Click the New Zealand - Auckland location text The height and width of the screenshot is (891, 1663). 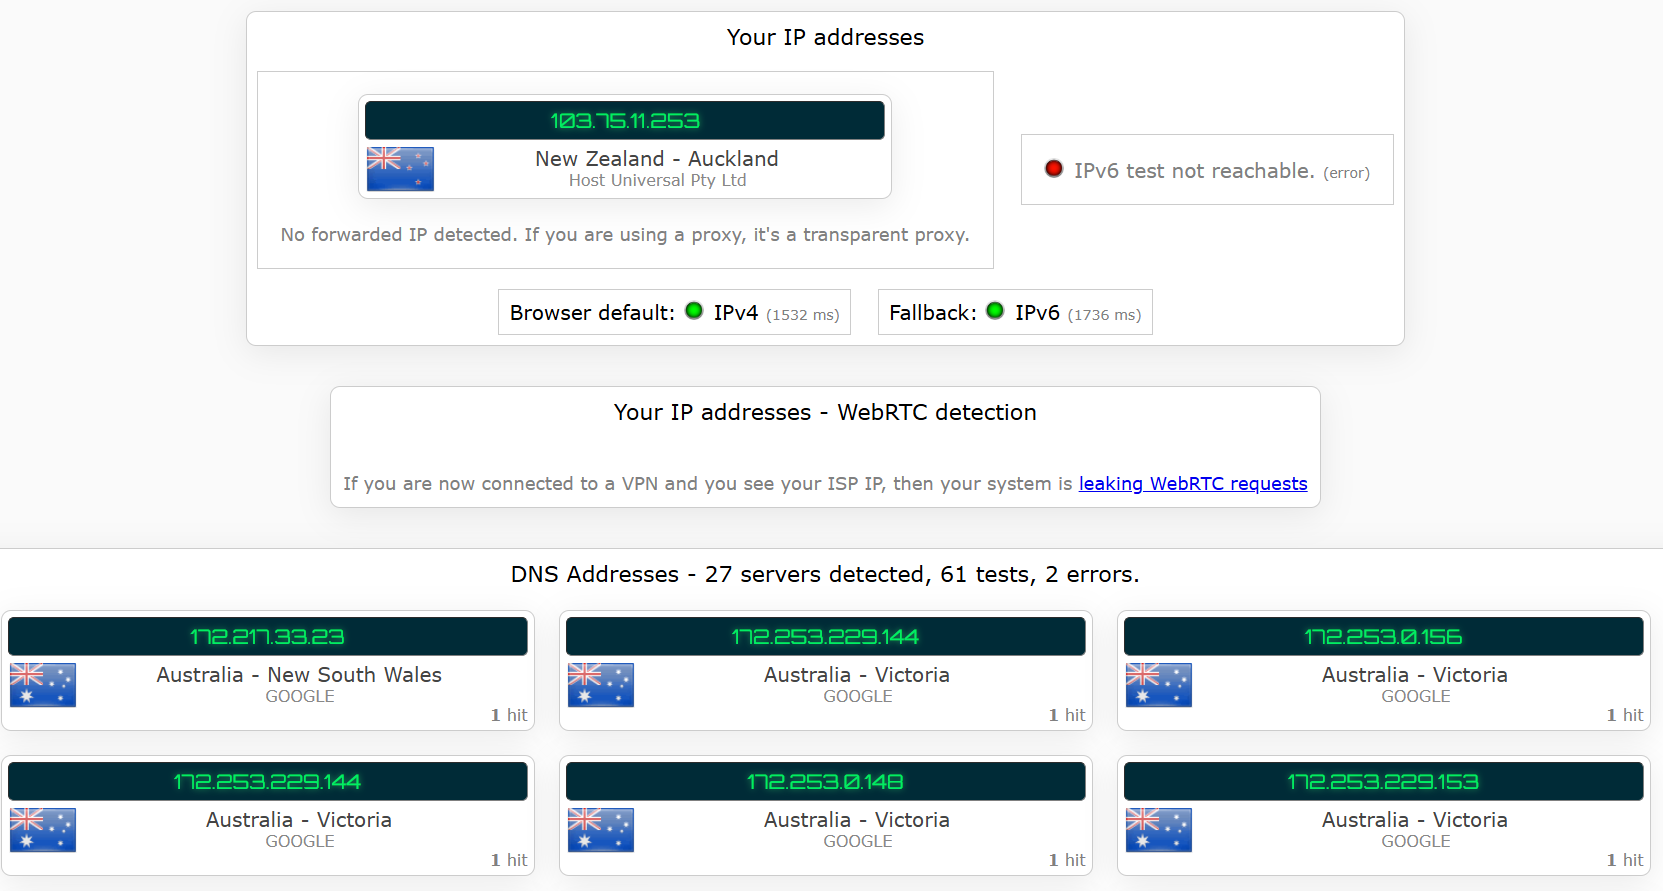[x=657, y=159]
